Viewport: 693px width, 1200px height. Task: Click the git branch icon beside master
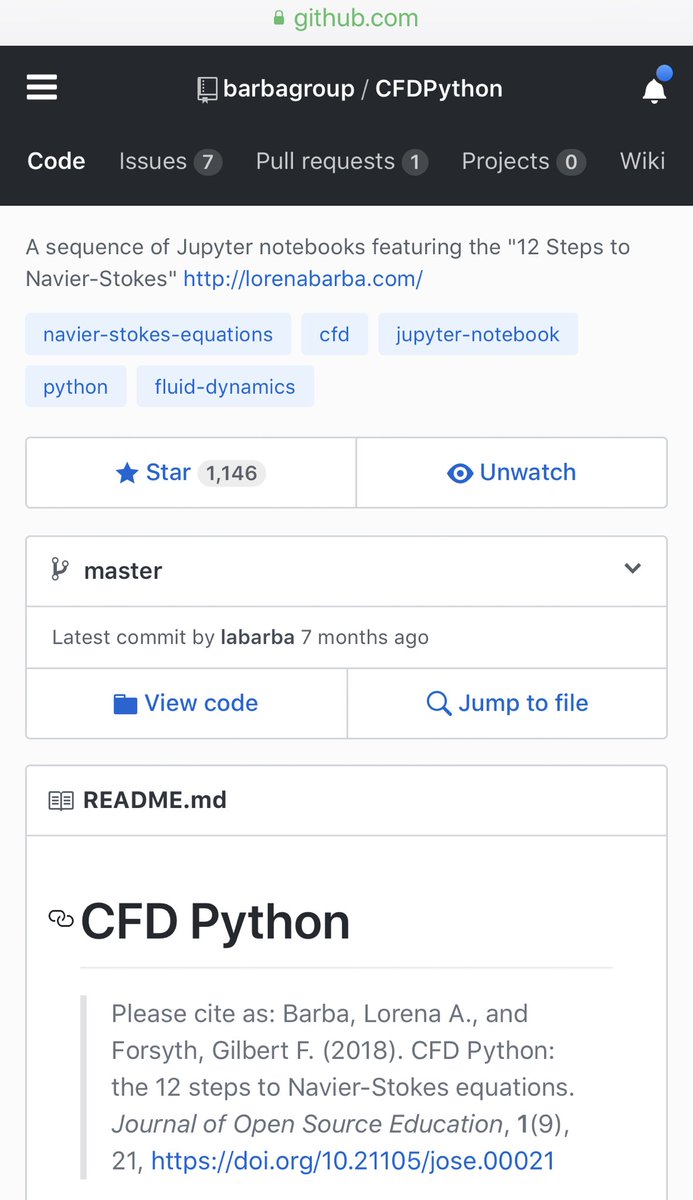[60, 570]
